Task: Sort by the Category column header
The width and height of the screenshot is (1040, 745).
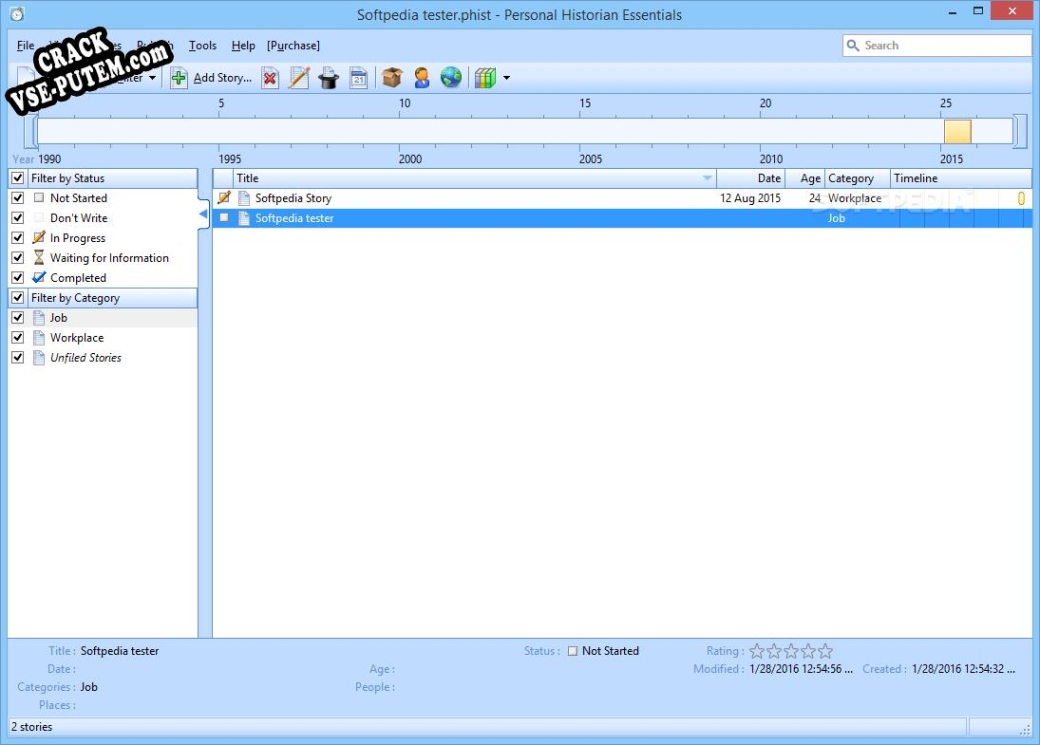Action: [x=856, y=178]
